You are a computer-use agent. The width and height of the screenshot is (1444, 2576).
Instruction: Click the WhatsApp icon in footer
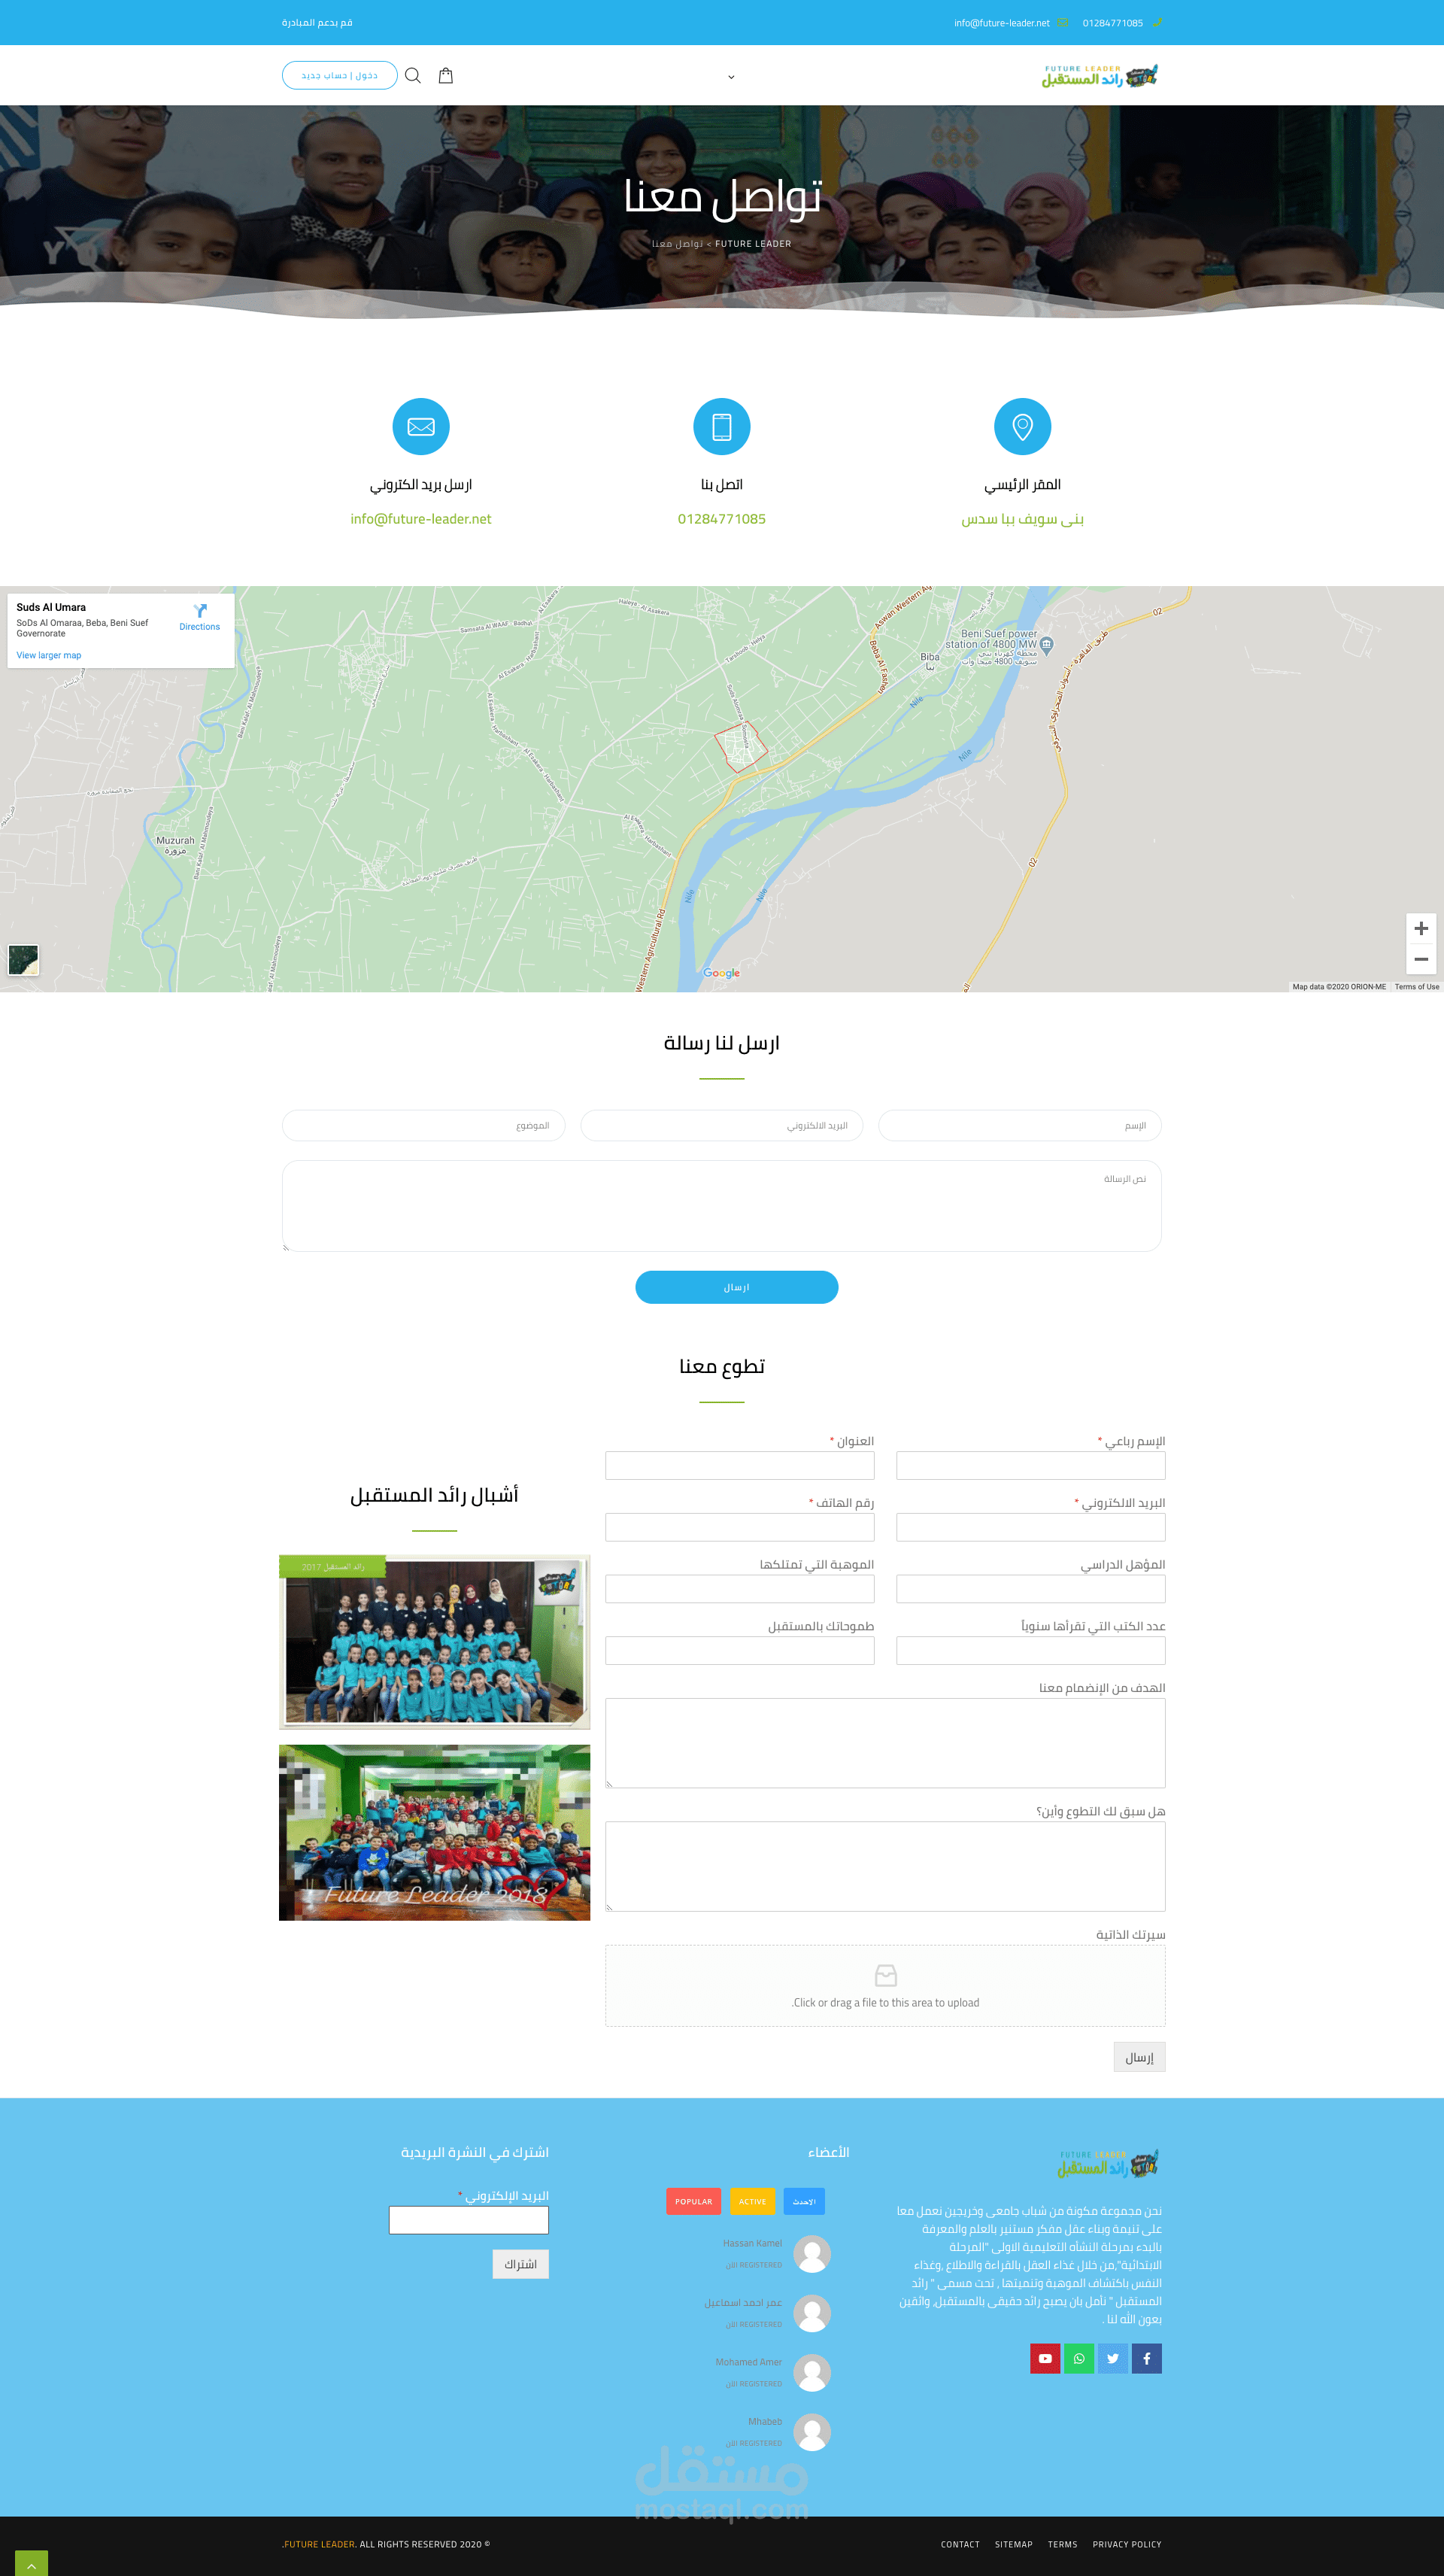[1079, 2358]
